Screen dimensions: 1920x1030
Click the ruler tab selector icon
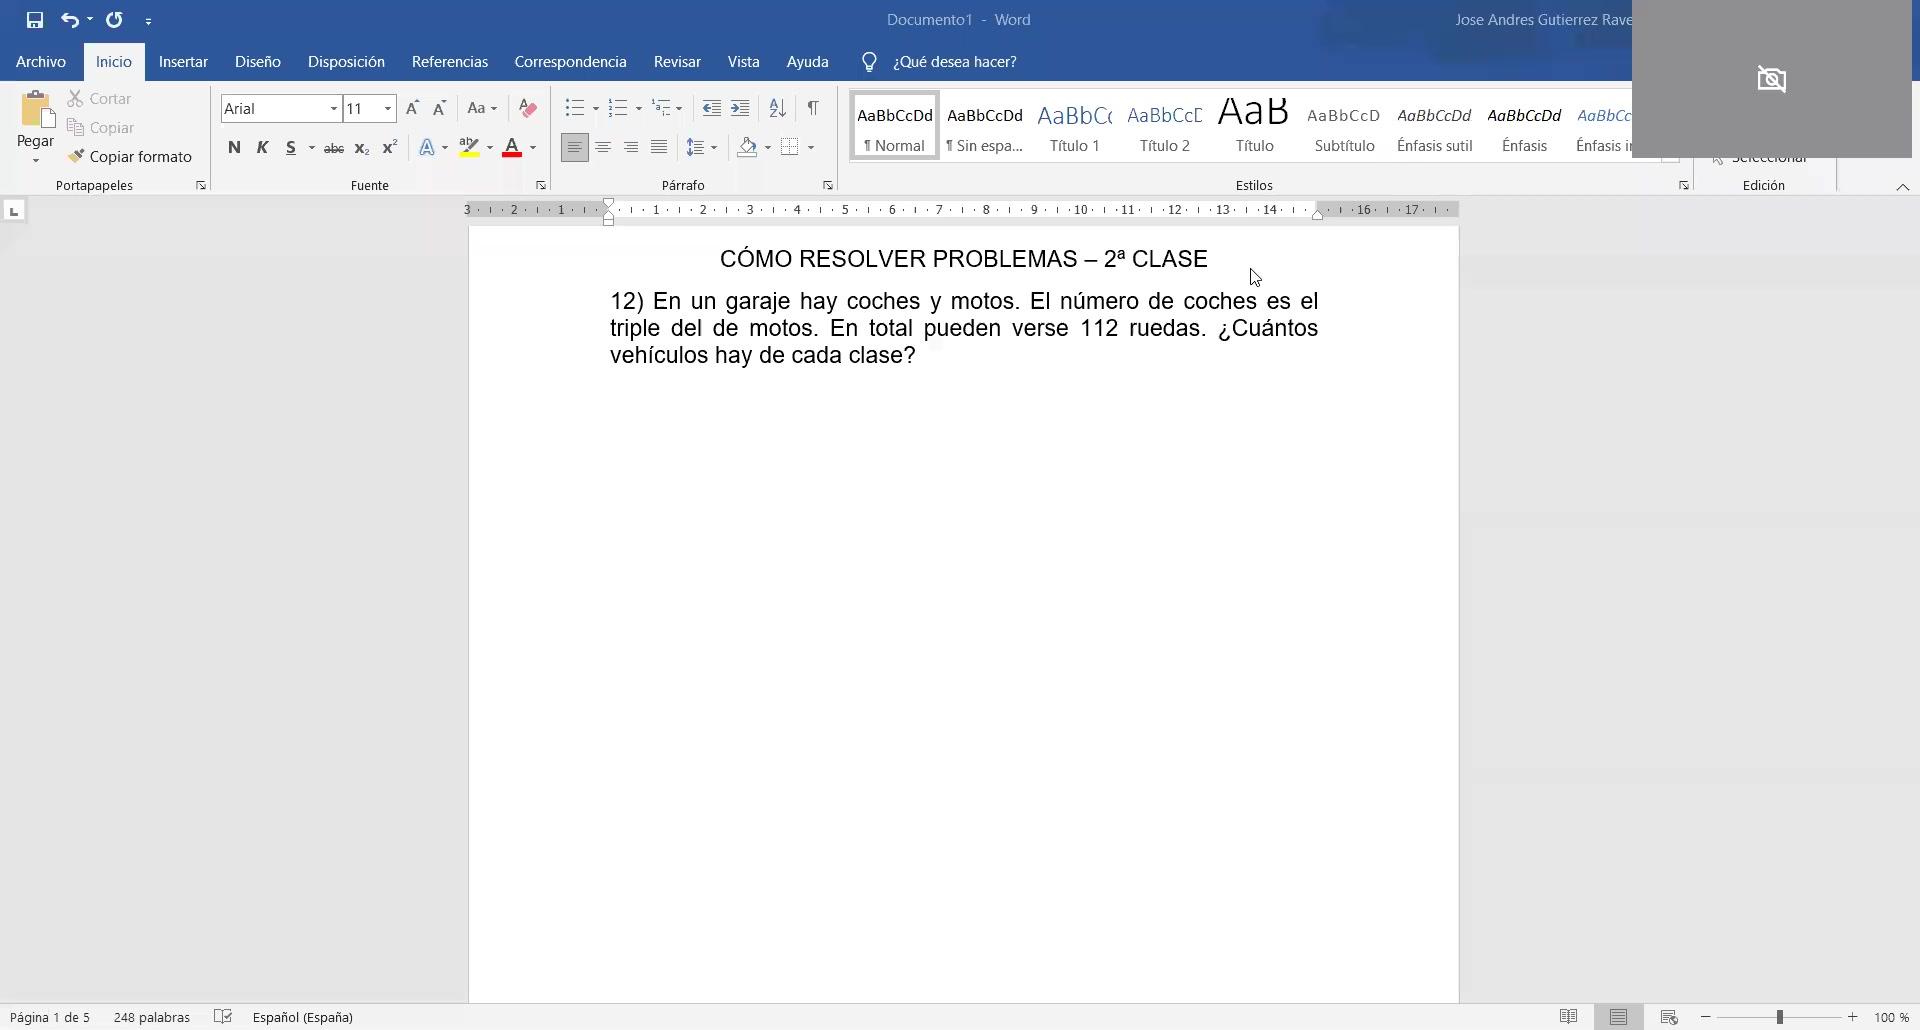tap(14, 211)
